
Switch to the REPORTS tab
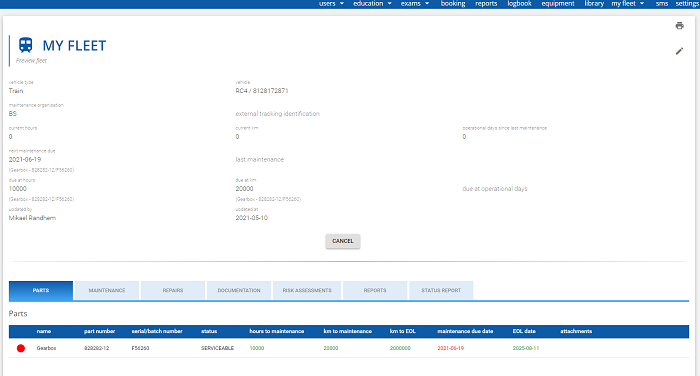[x=375, y=290]
